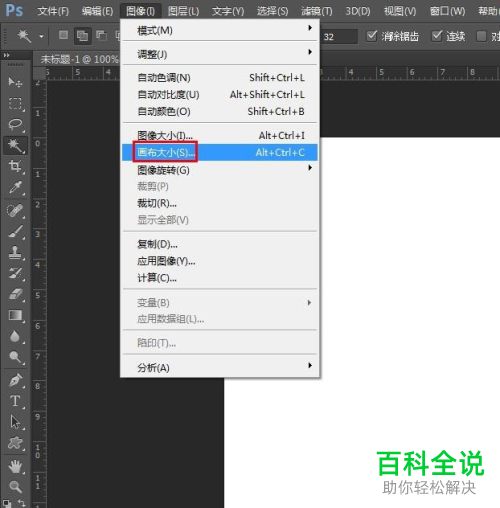Viewport: 500px width, 508px height.
Task: Open the 视图(V) menu
Action: pos(400,11)
